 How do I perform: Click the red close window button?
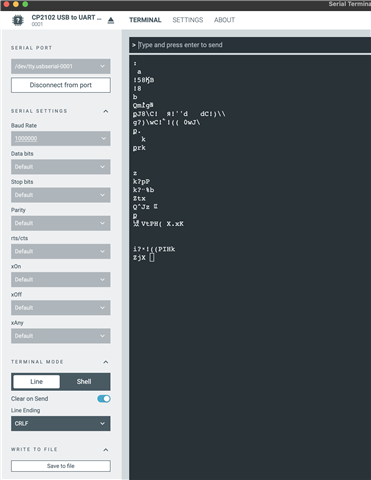[6, 4]
